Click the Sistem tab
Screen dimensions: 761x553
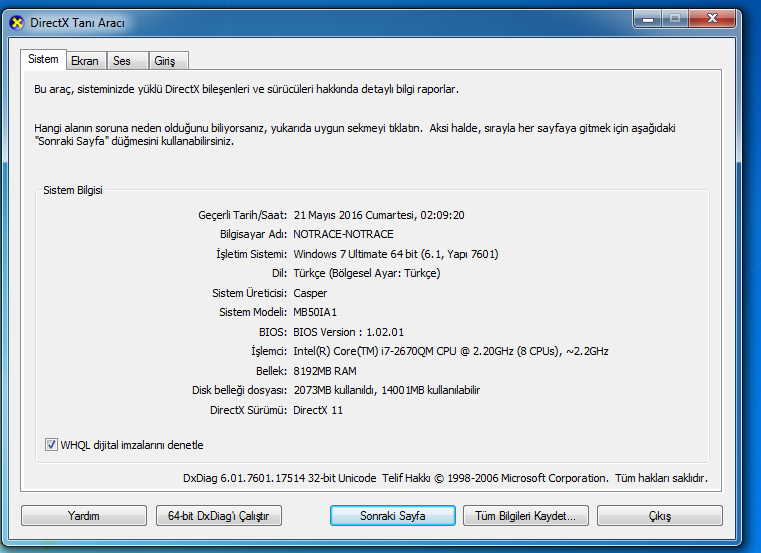coord(44,60)
